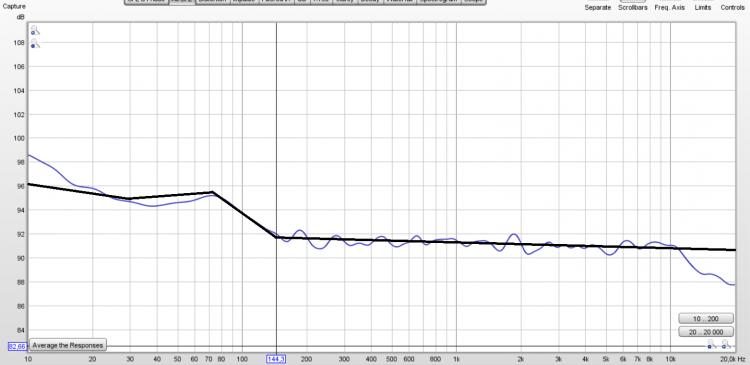Click the lower vertical zoom magnifier icon
The width and height of the screenshot is (750, 365).
pyautogui.click(x=35, y=44)
